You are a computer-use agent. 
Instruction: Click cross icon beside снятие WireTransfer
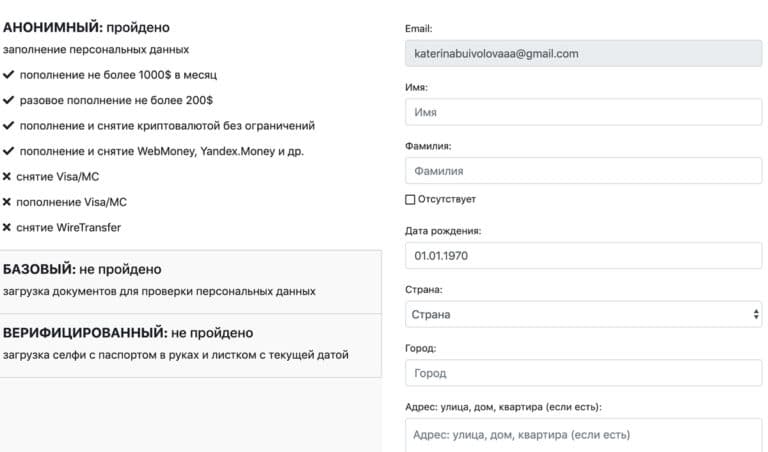7,228
